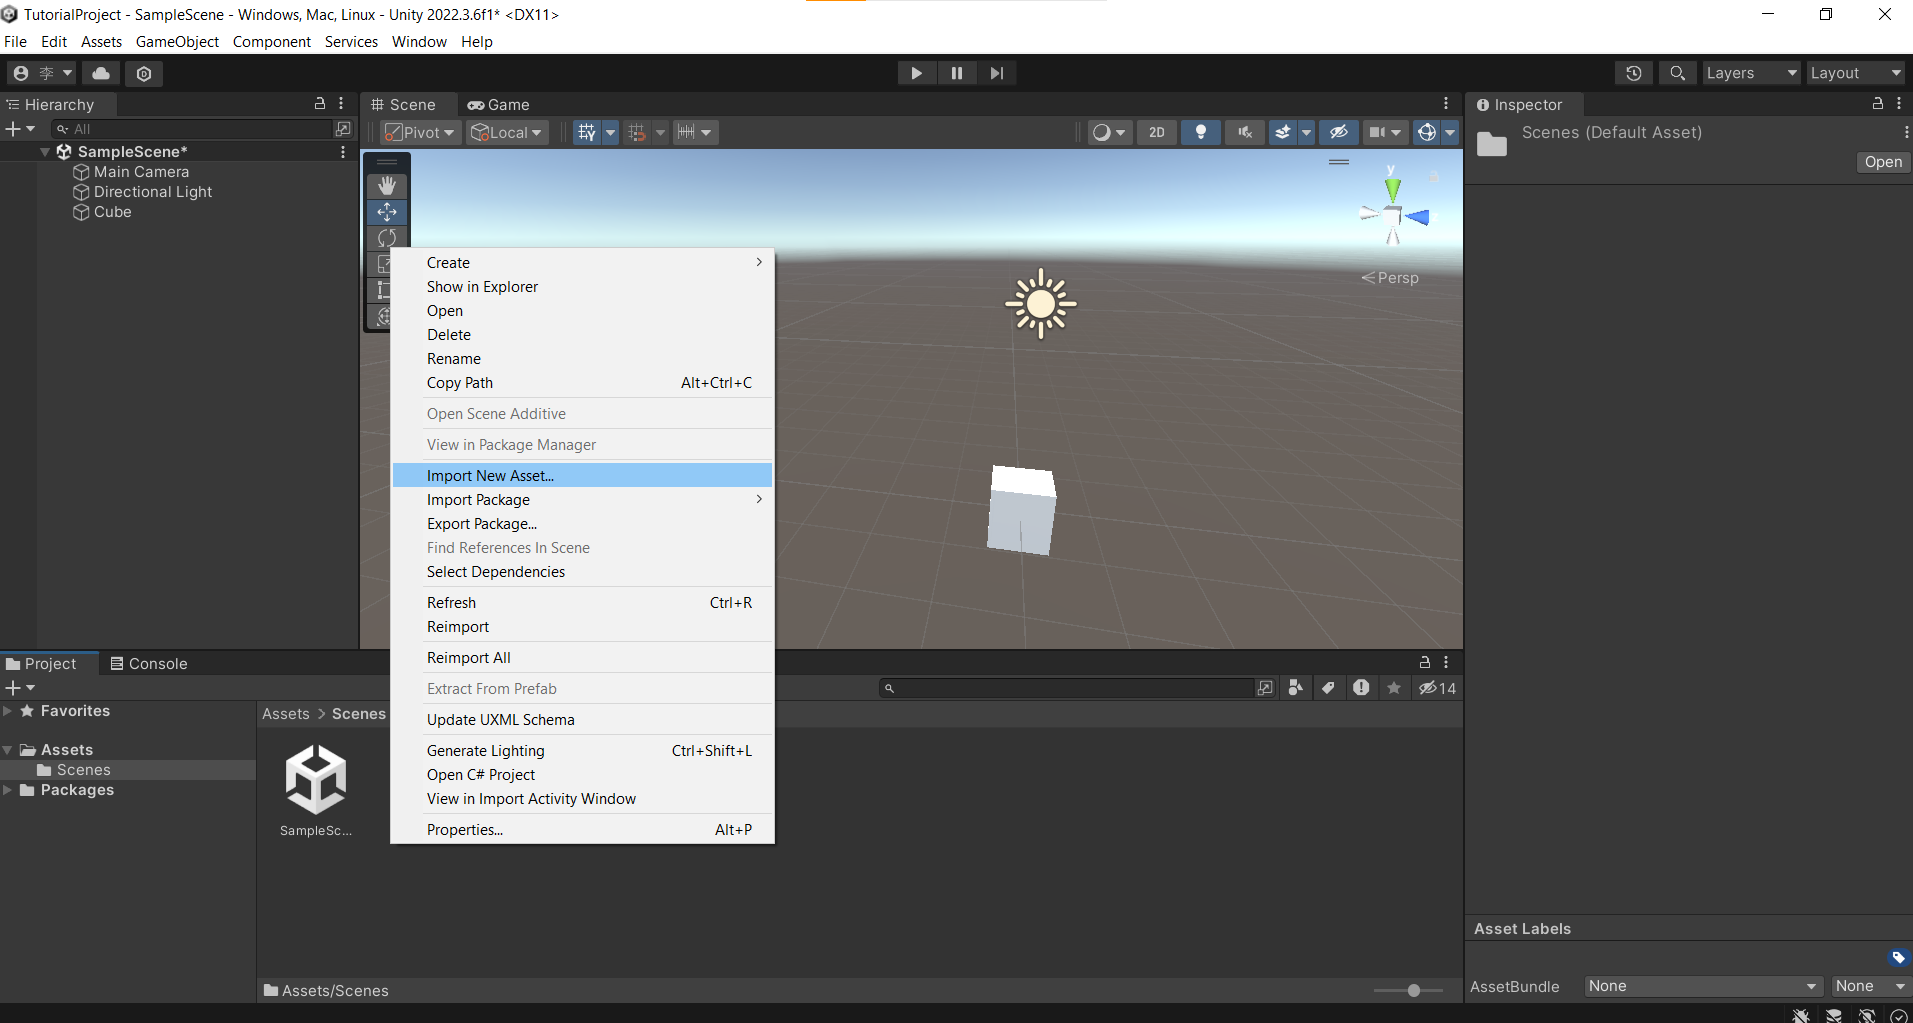Select the Move tool in Scene
This screenshot has height=1023, width=1913.
[387, 212]
